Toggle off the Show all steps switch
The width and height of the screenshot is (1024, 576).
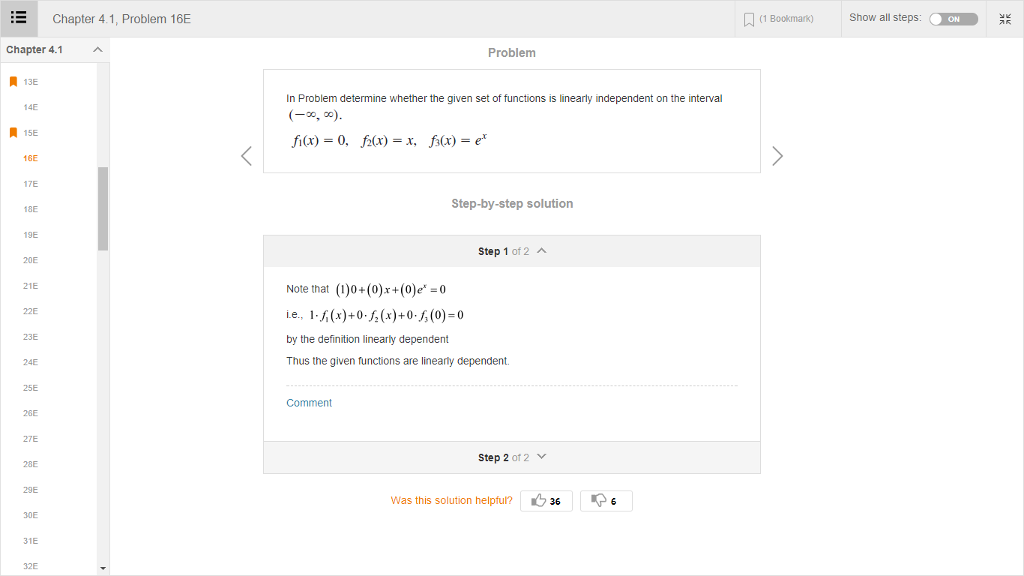[955, 18]
